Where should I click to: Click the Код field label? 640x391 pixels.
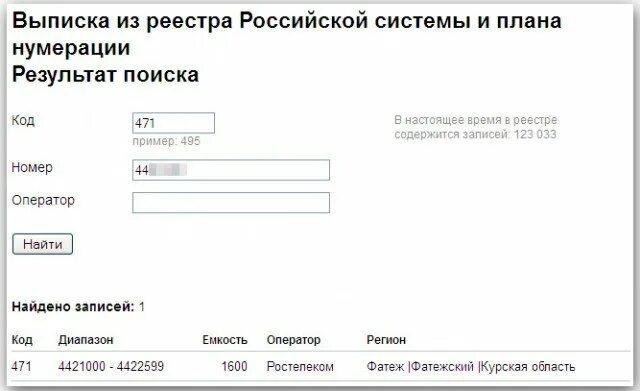(x=23, y=120)
